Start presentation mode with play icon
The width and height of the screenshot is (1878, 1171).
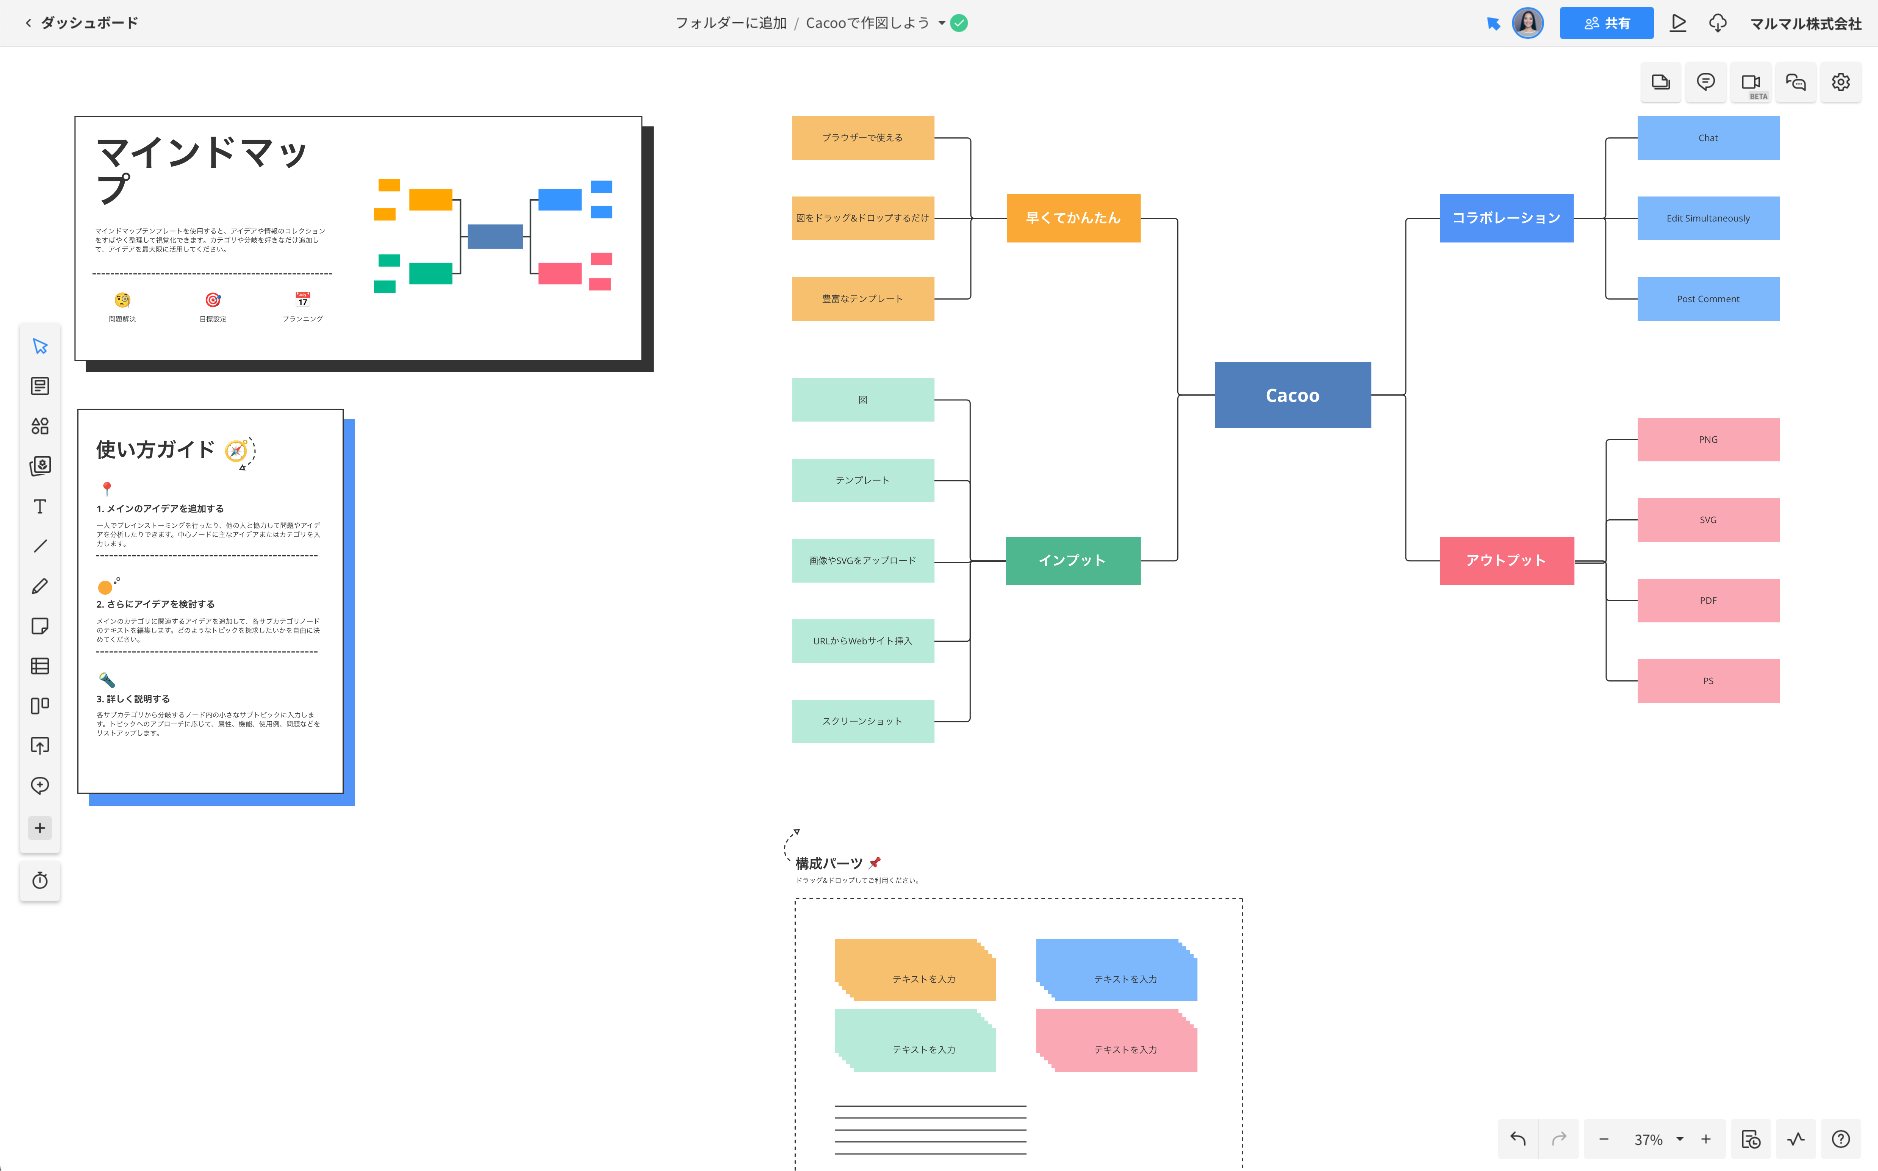click(x=1678, y=23)
